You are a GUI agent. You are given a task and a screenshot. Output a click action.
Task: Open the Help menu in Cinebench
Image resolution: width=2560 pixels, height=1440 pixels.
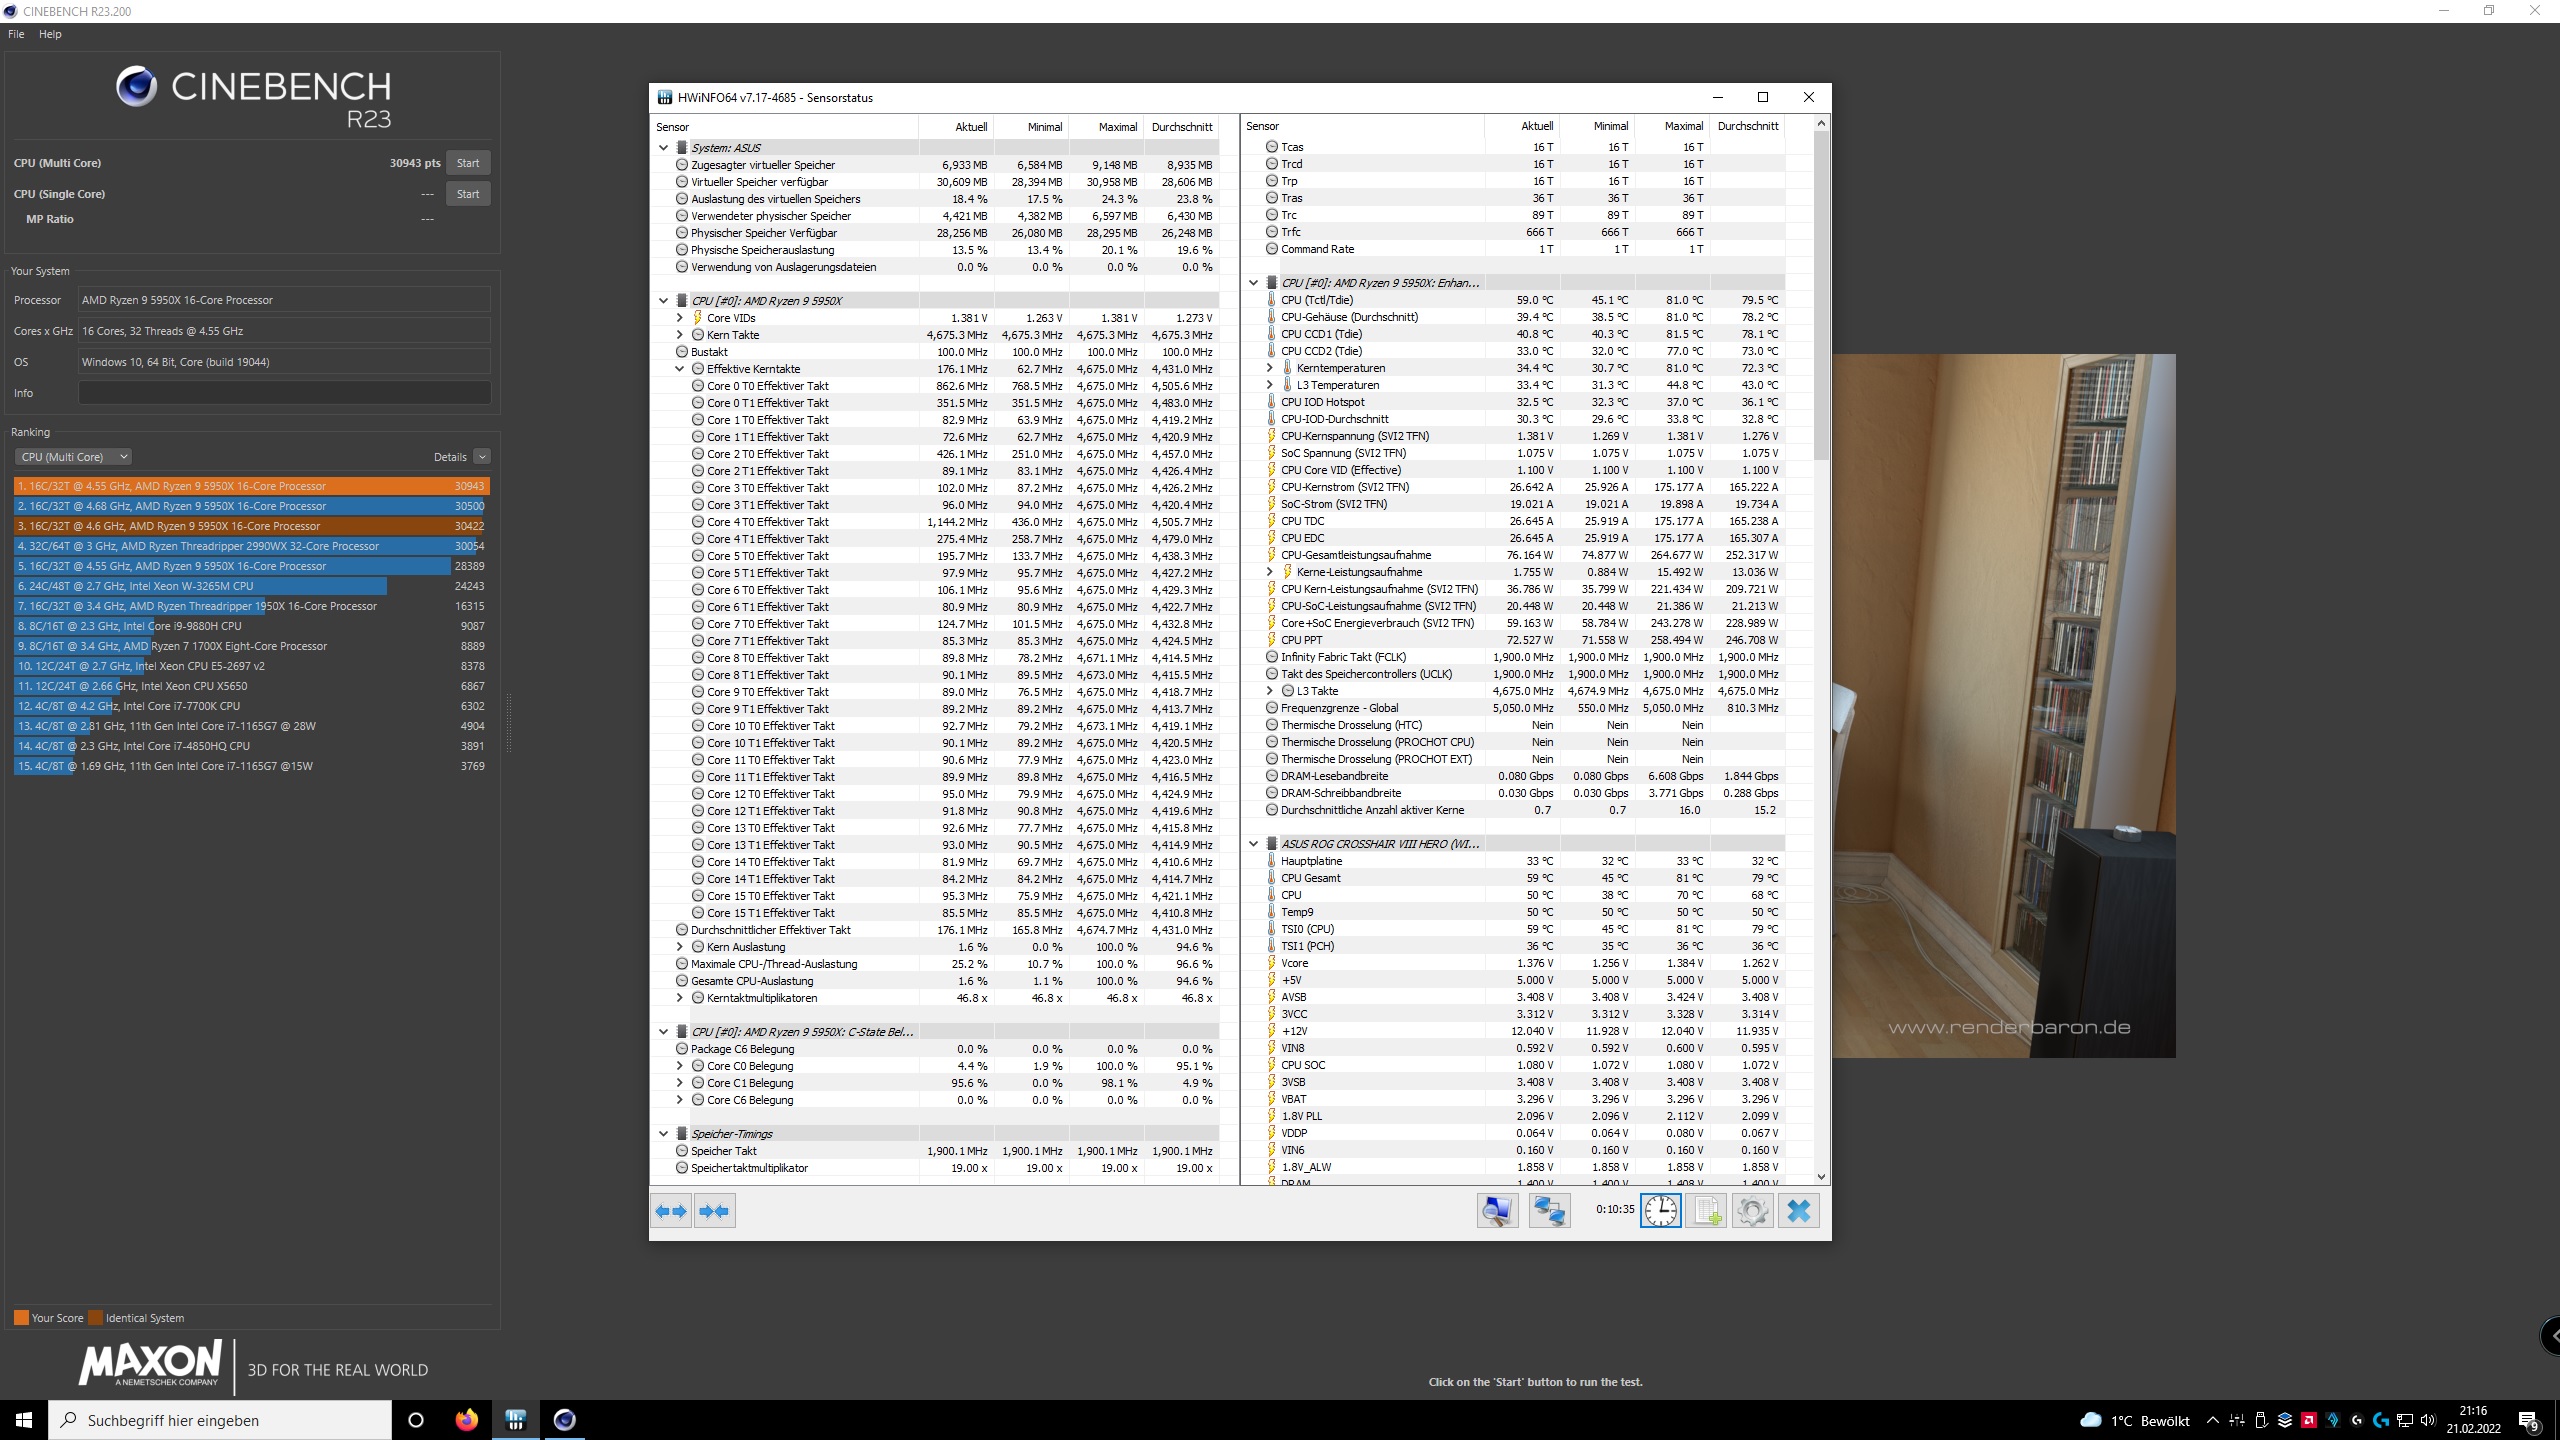pyautogui.click(x=50, y=34)
